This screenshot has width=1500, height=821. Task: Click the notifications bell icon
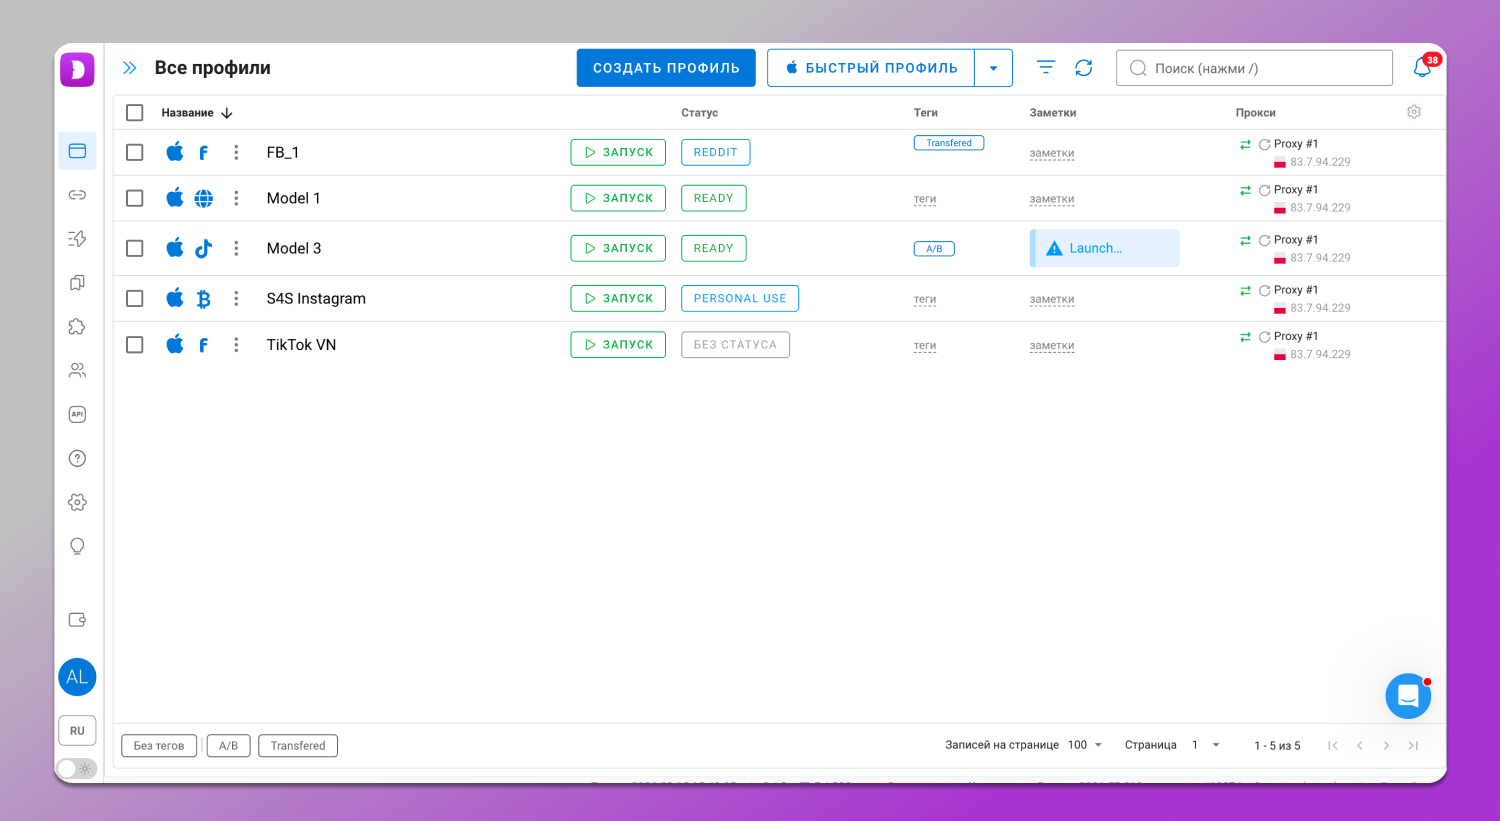(1422, 68)
